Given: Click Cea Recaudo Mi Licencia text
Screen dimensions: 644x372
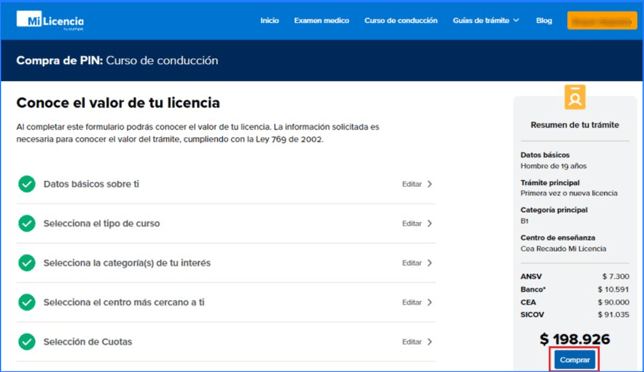Looking at the screenshot, I should [x=563, y=248].
